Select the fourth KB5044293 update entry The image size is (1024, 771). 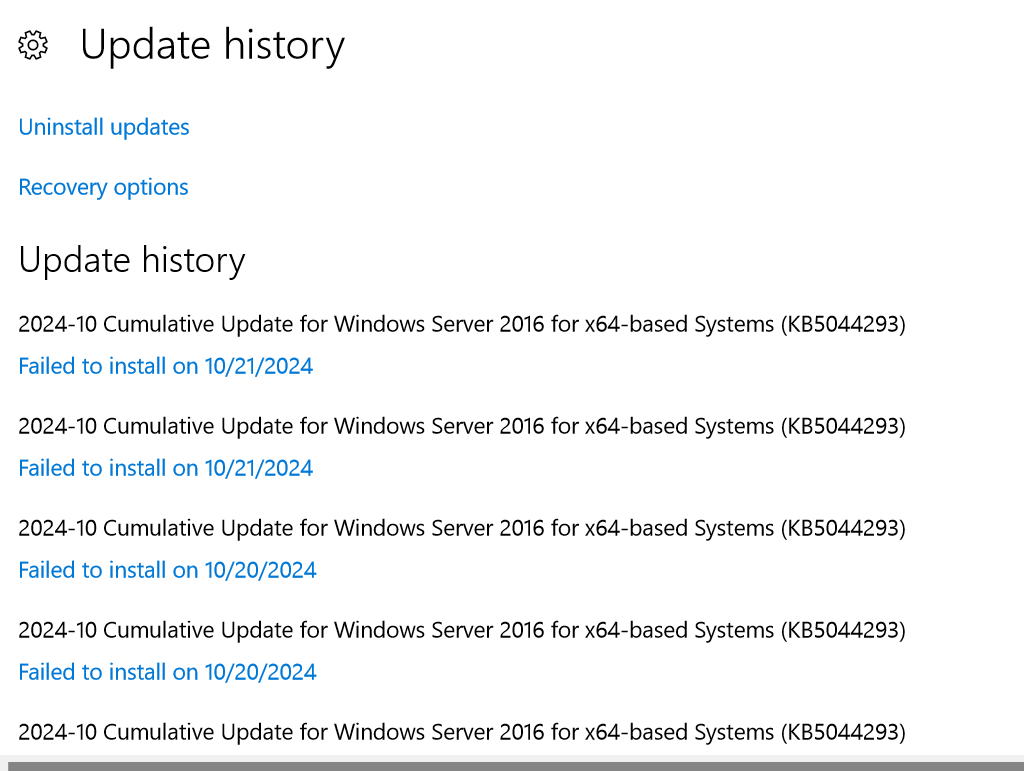tap(461, 630)
